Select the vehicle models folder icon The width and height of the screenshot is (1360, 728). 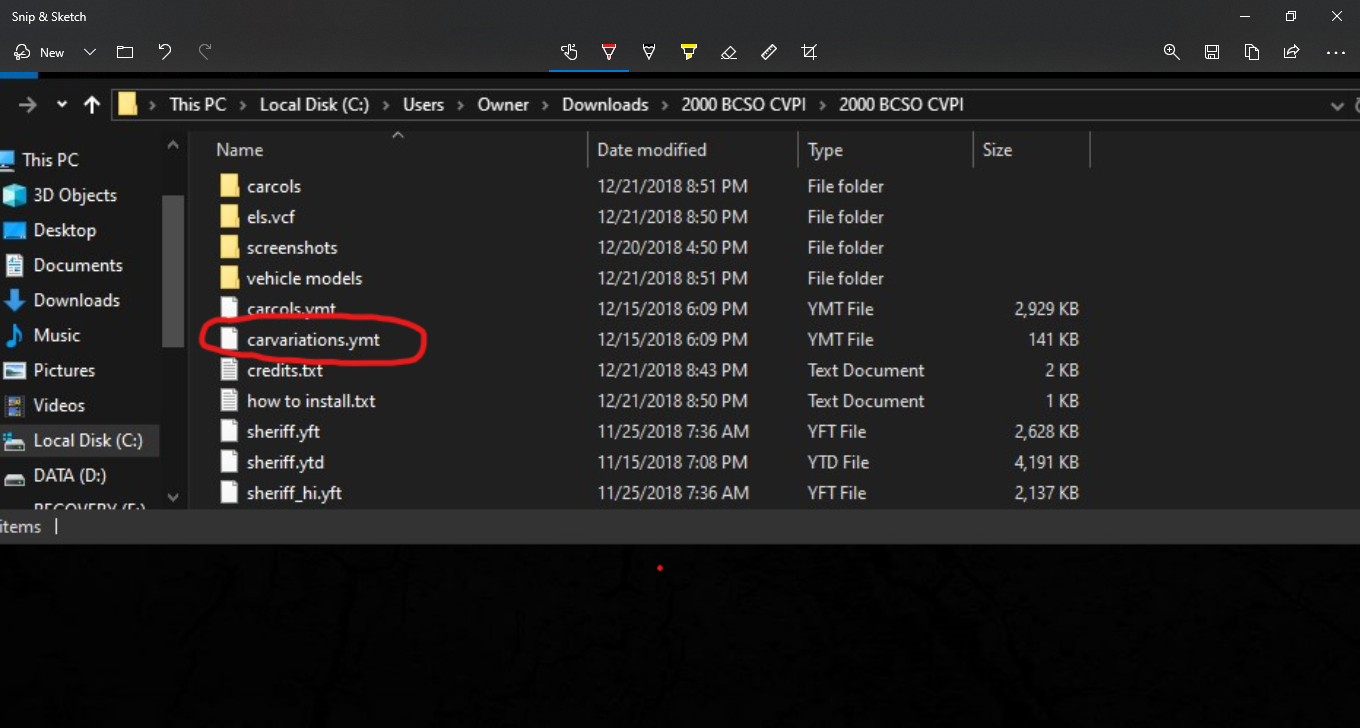click(x=230, y=278)
